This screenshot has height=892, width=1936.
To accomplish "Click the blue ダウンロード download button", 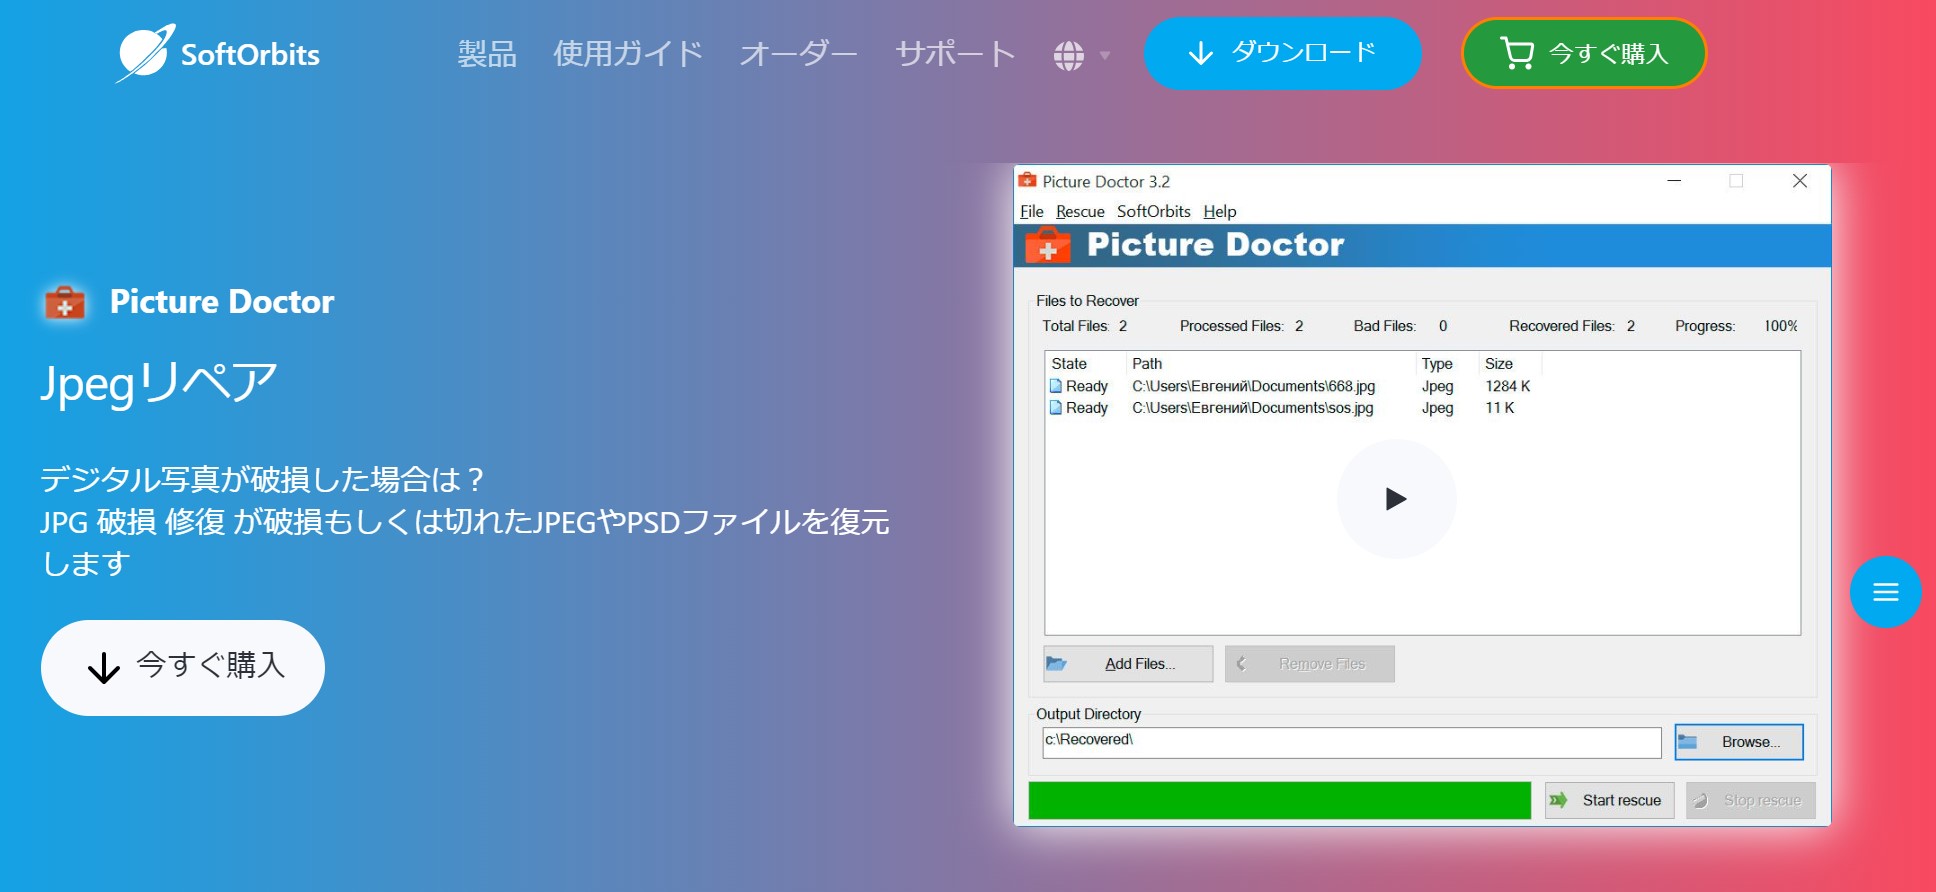I will [1282, 53].
